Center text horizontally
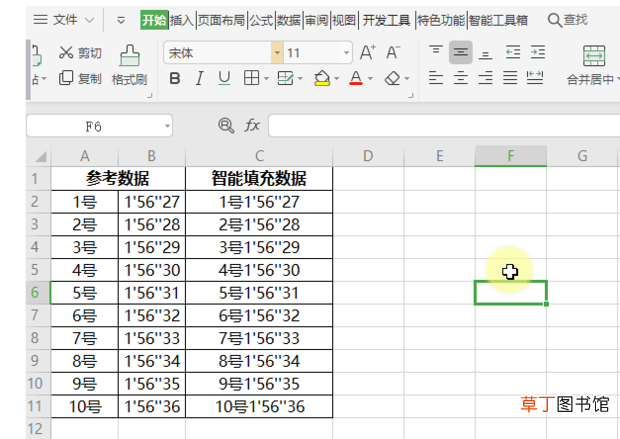Viewport: 620px width, 439px height. coord(461,78)
